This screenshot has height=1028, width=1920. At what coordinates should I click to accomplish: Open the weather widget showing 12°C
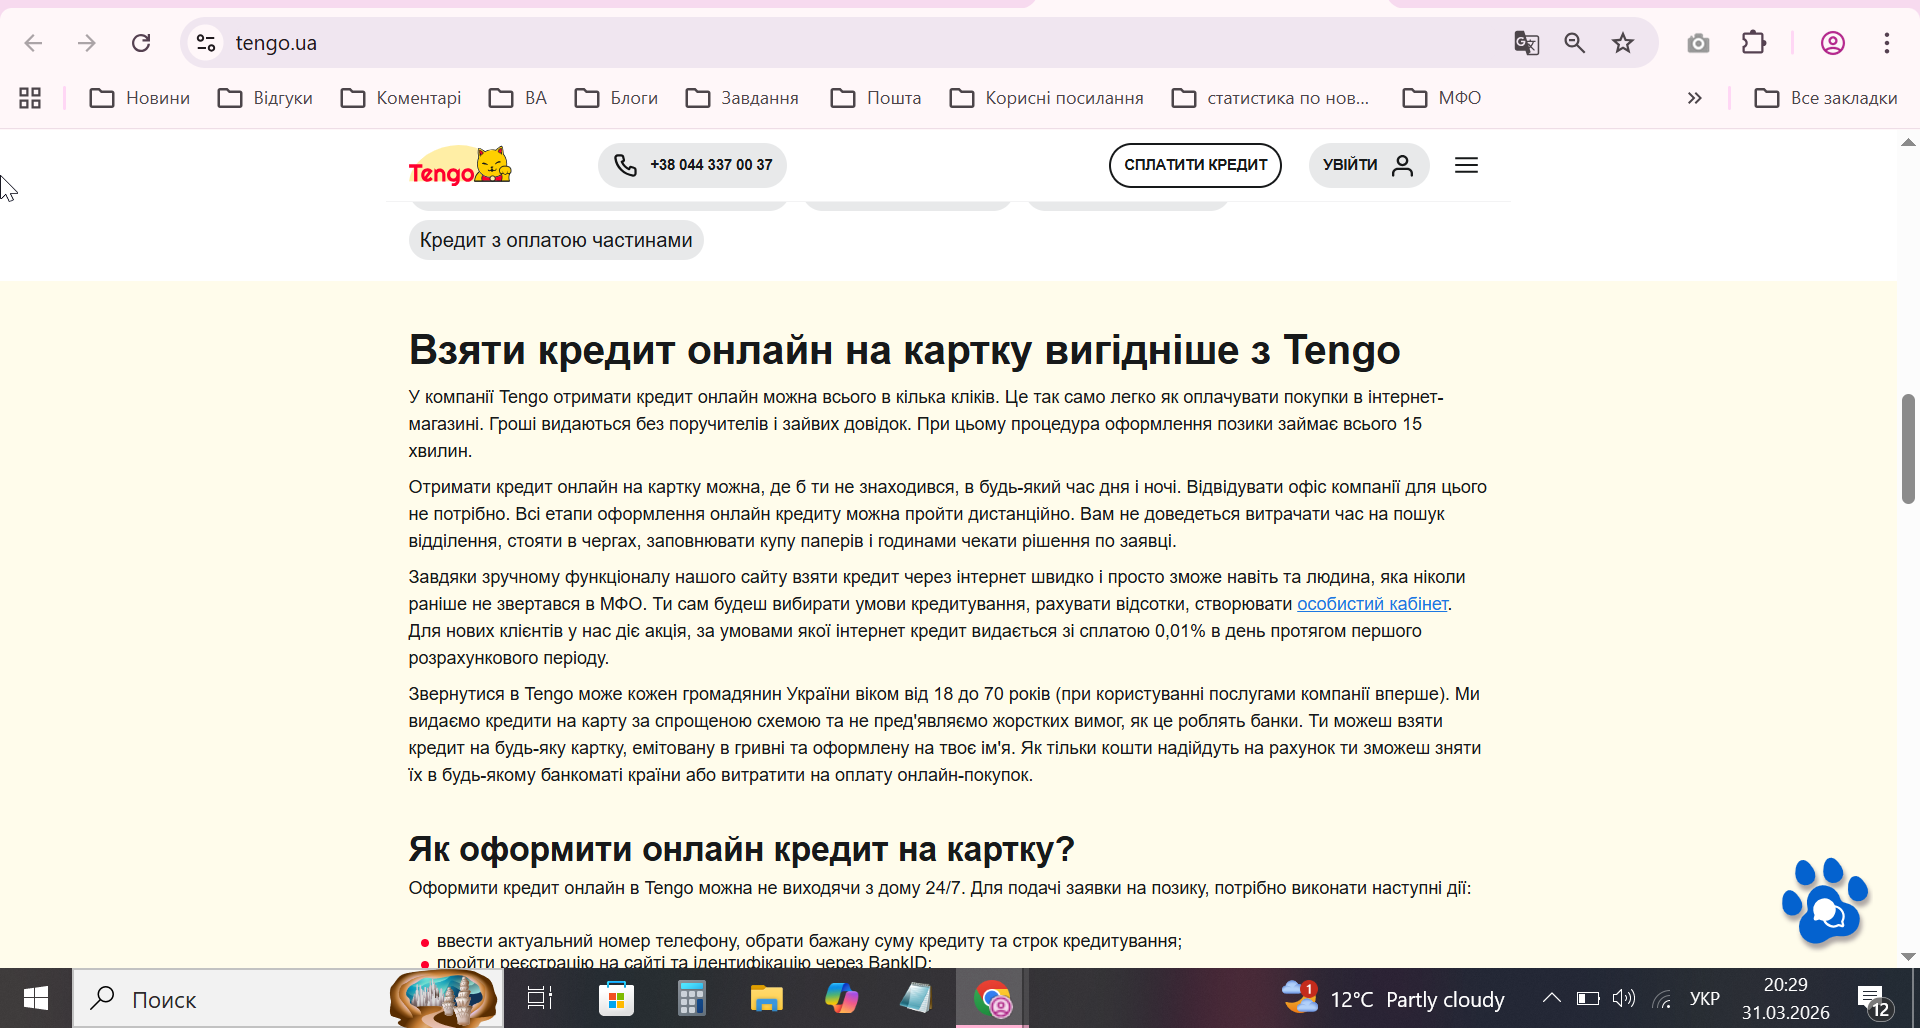coord(1393,999)
